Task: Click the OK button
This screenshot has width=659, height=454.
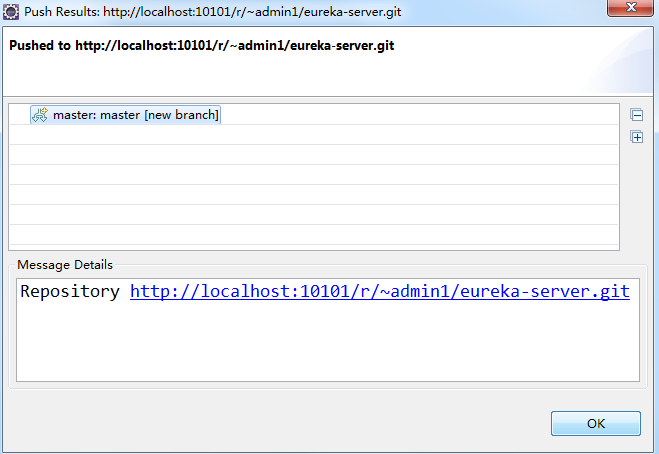Action: coord(596,423)
